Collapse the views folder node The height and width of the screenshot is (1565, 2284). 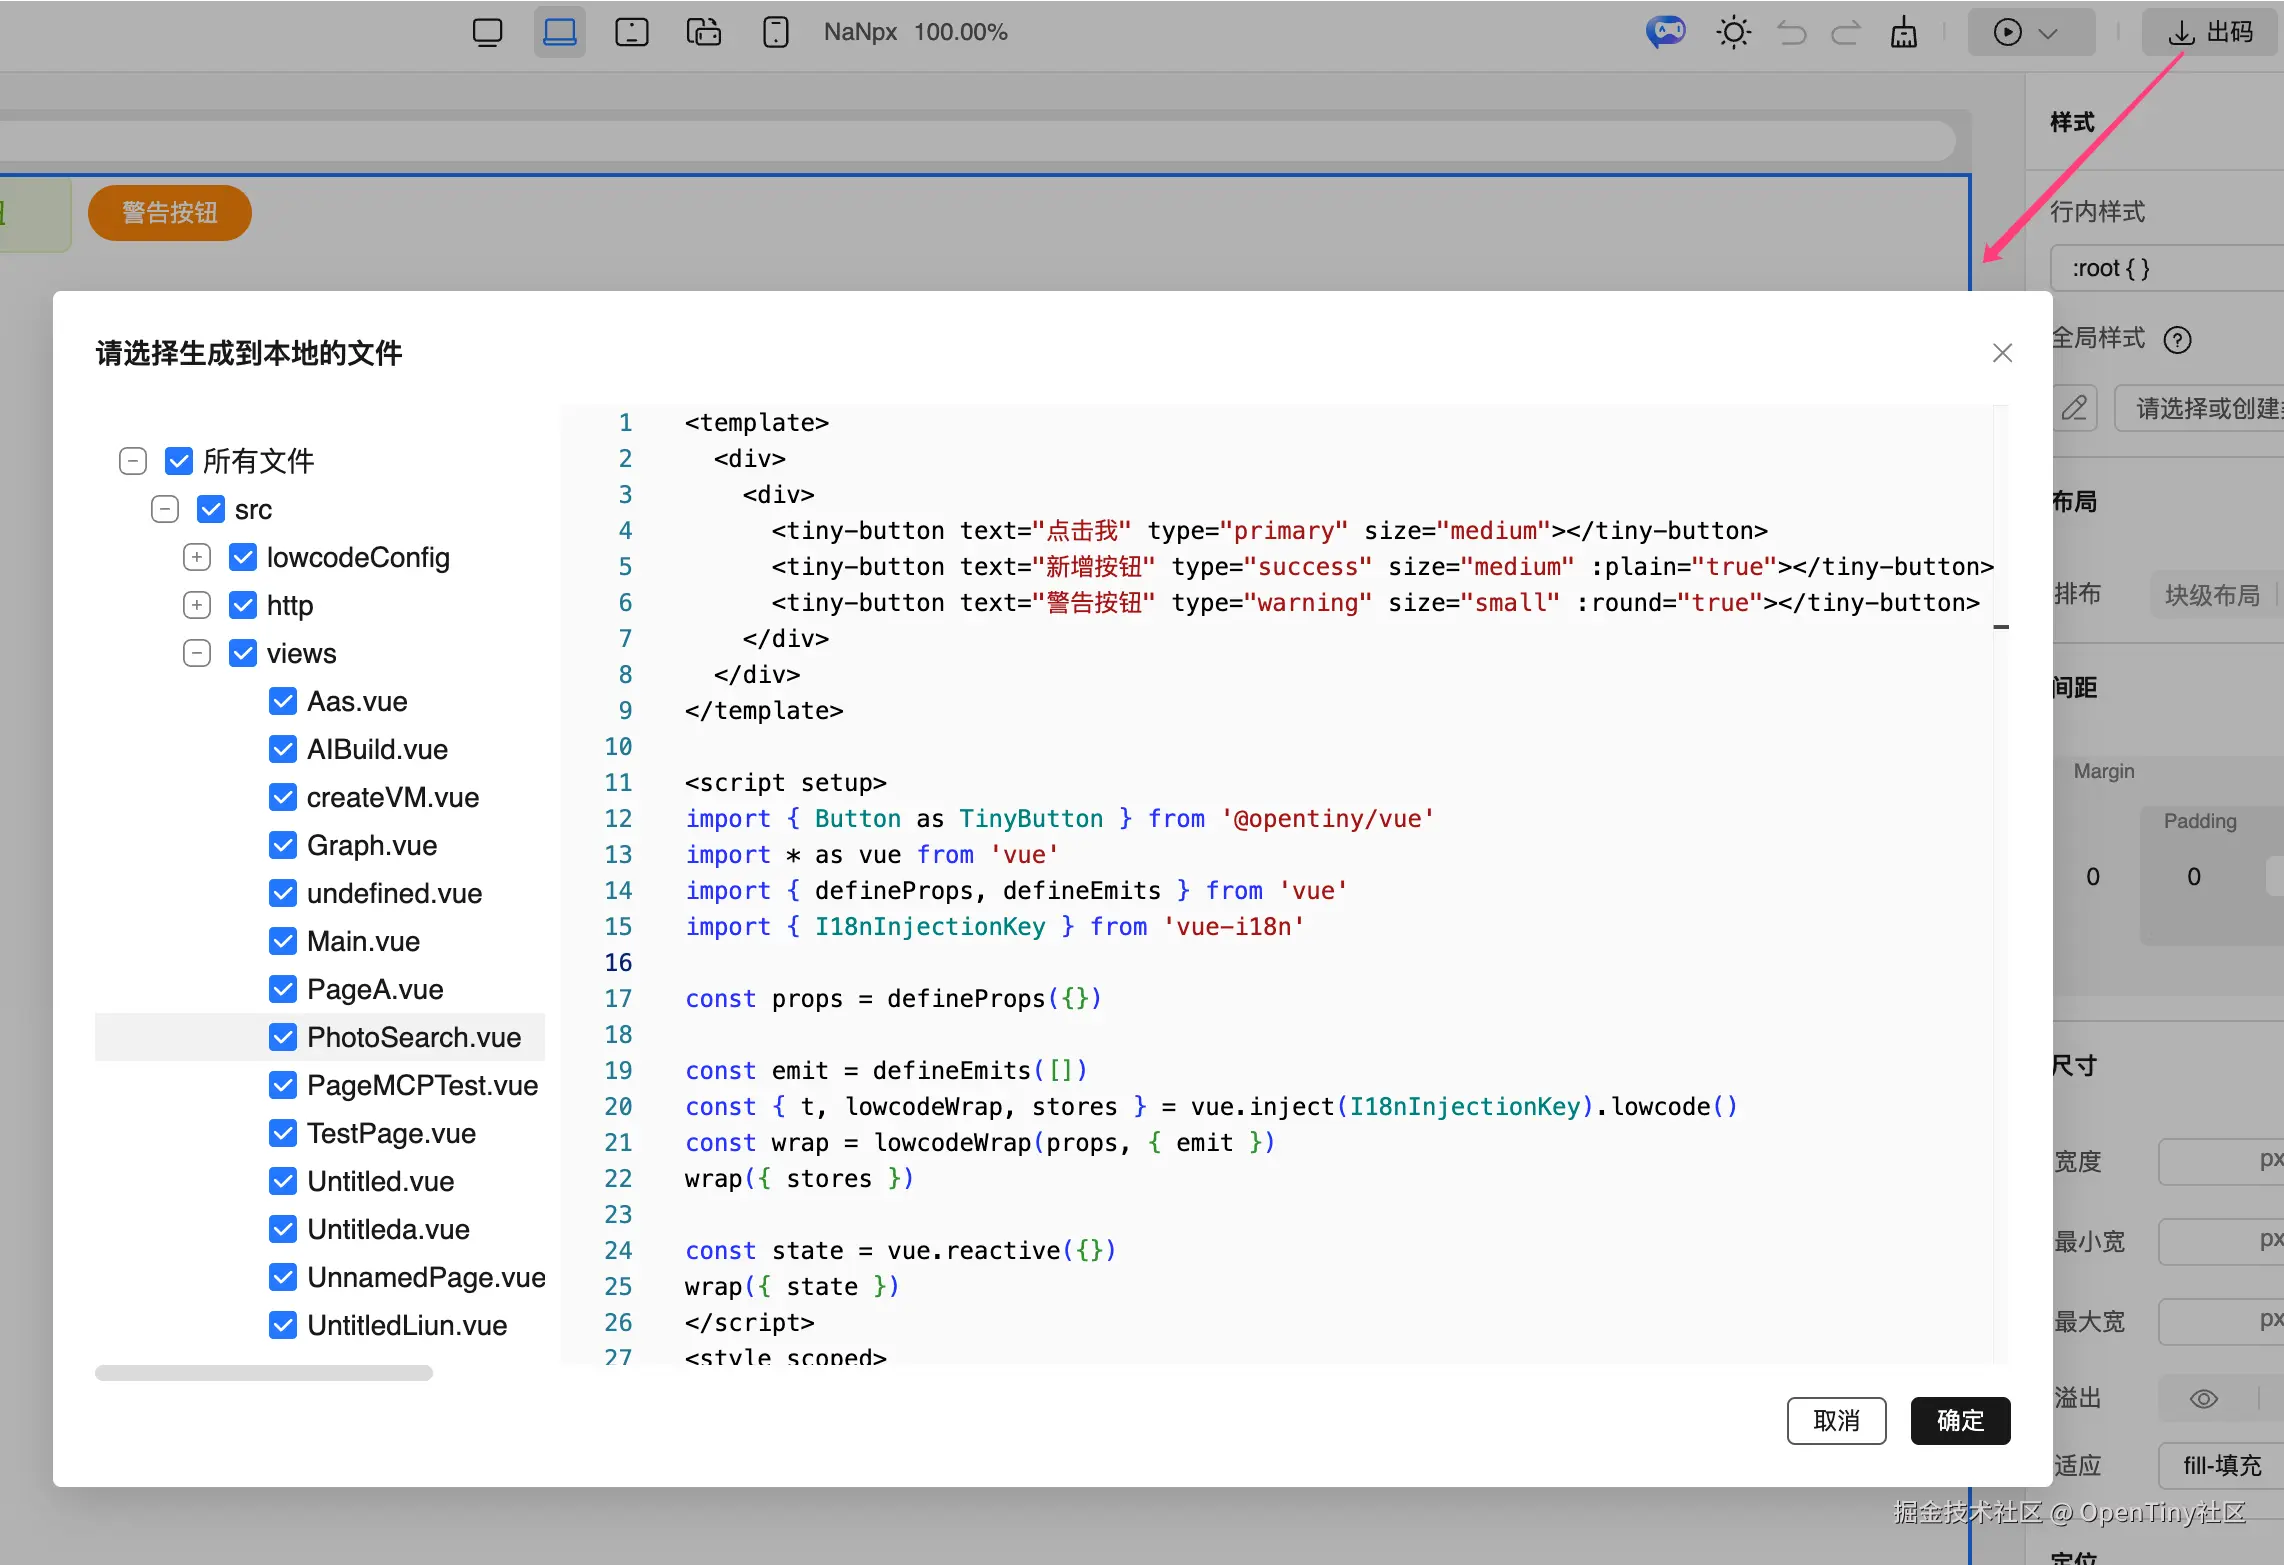tap(197, 653)
